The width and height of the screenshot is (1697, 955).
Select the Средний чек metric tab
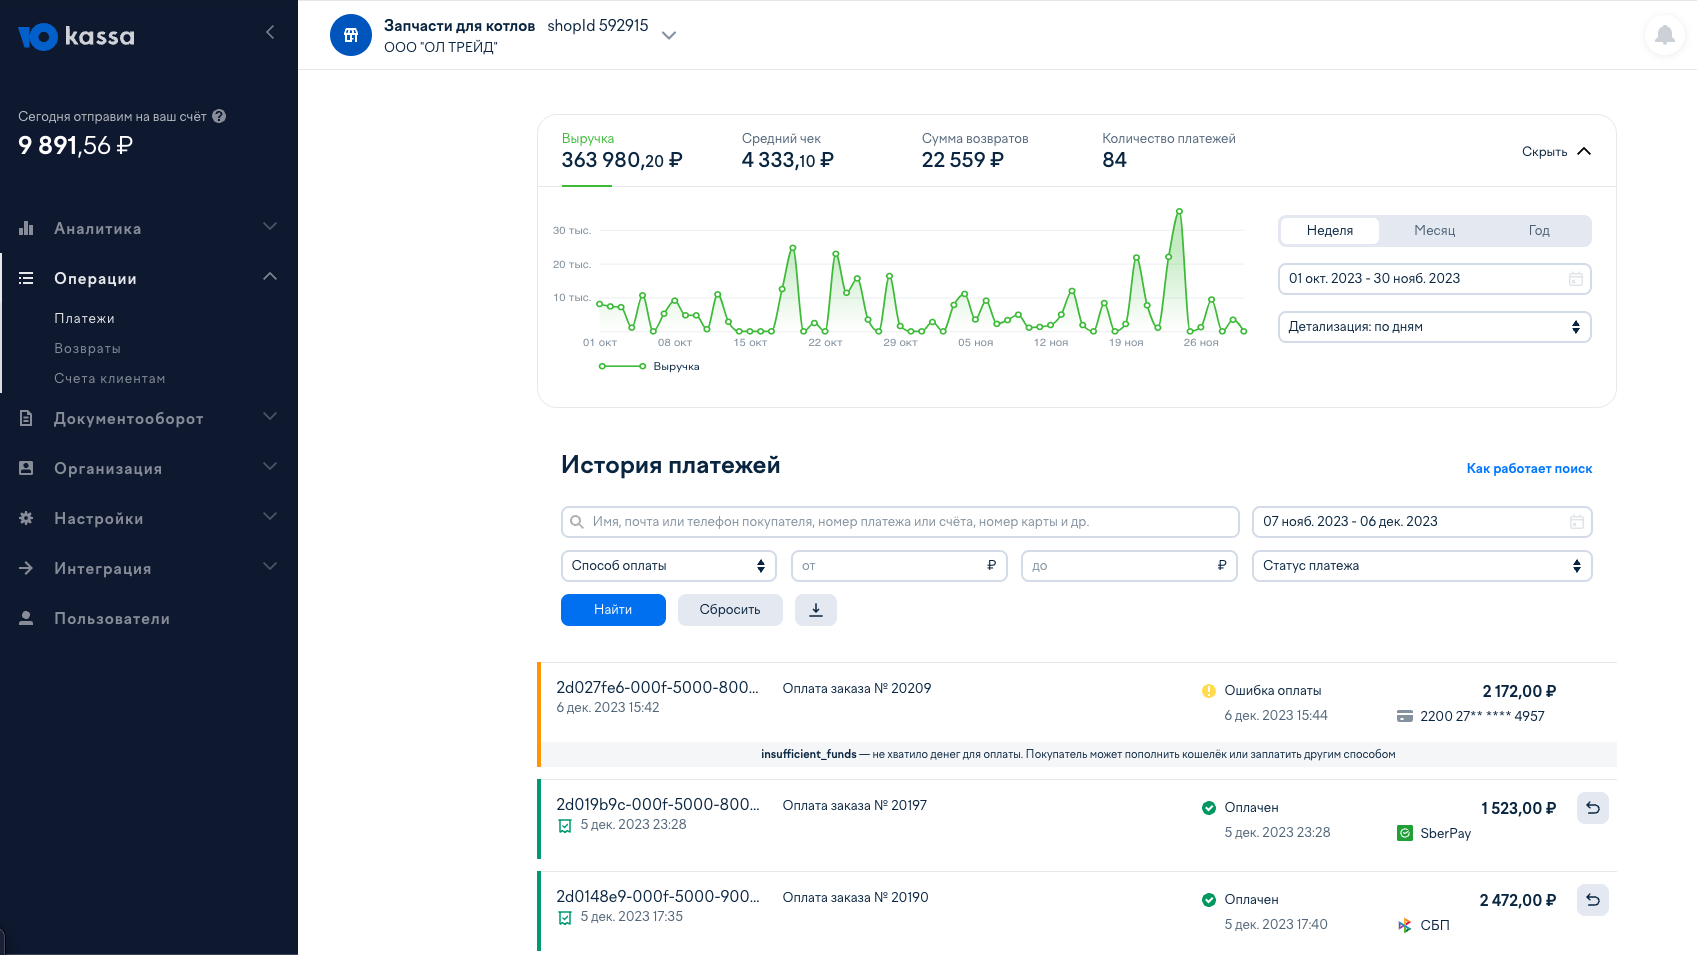[787, 151]
